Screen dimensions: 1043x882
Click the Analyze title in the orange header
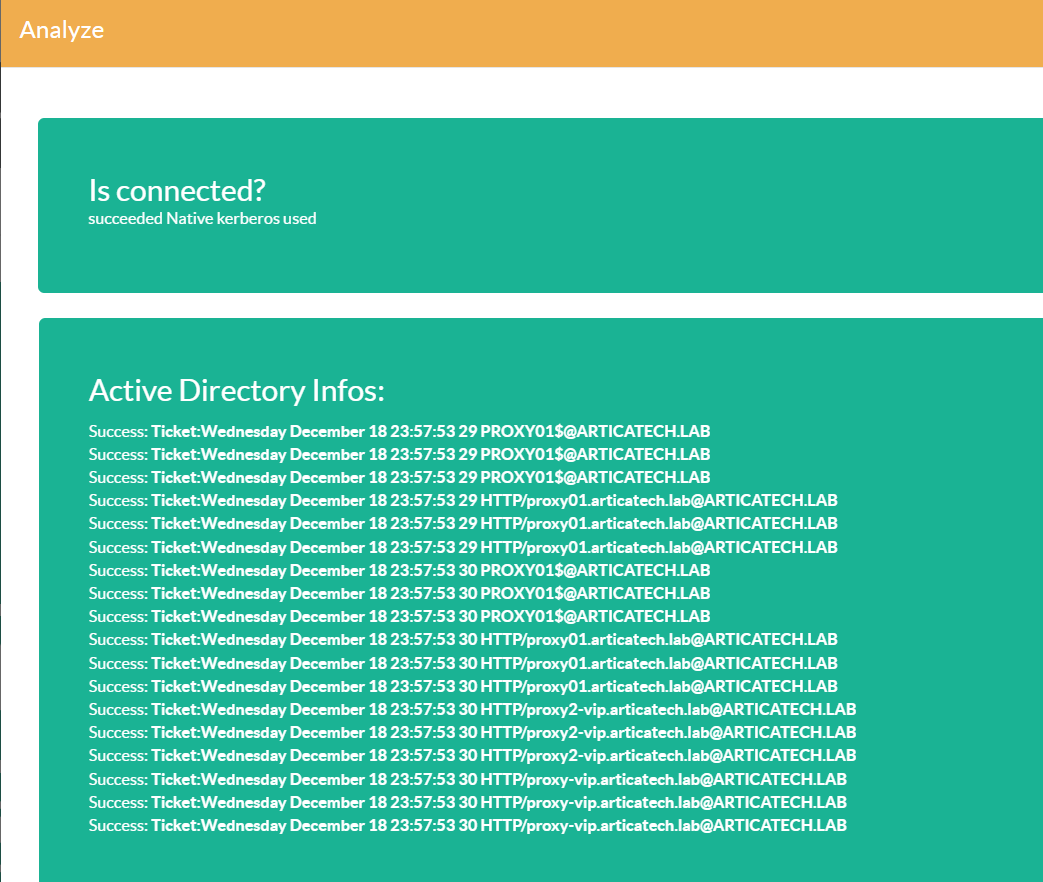[62, 30]
